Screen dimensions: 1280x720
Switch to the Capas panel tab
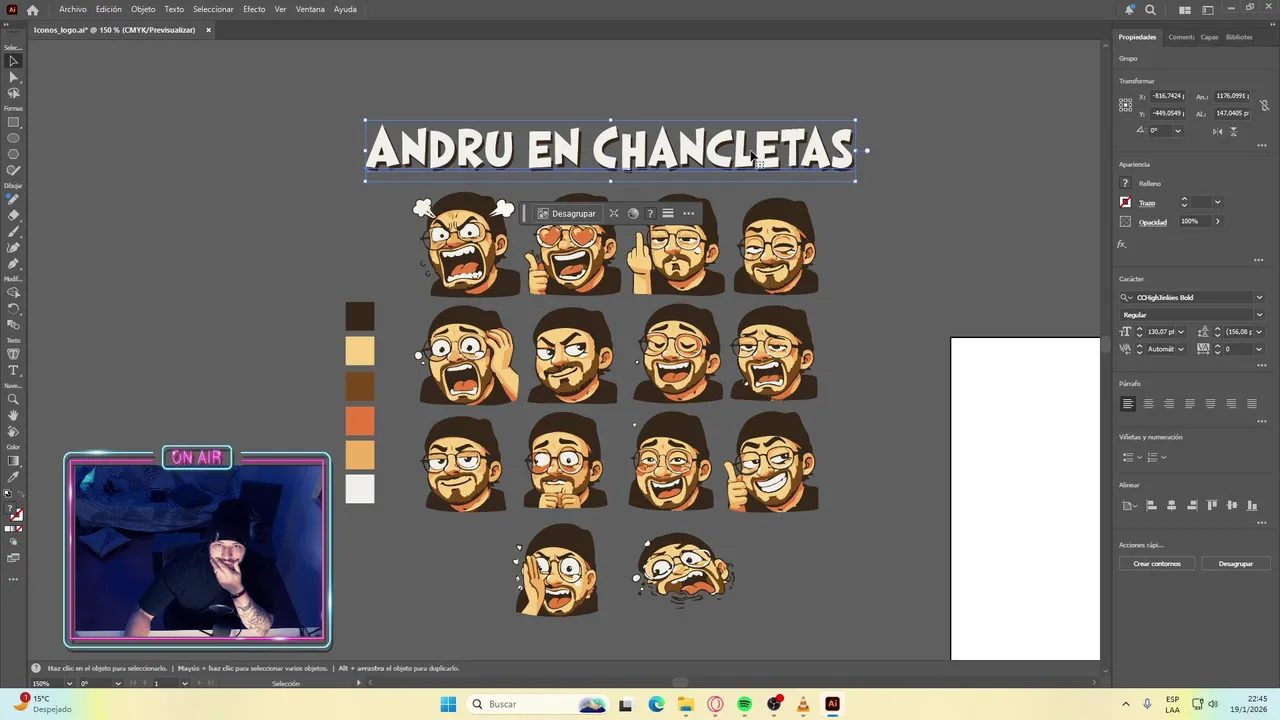(x=1209, y=37)
